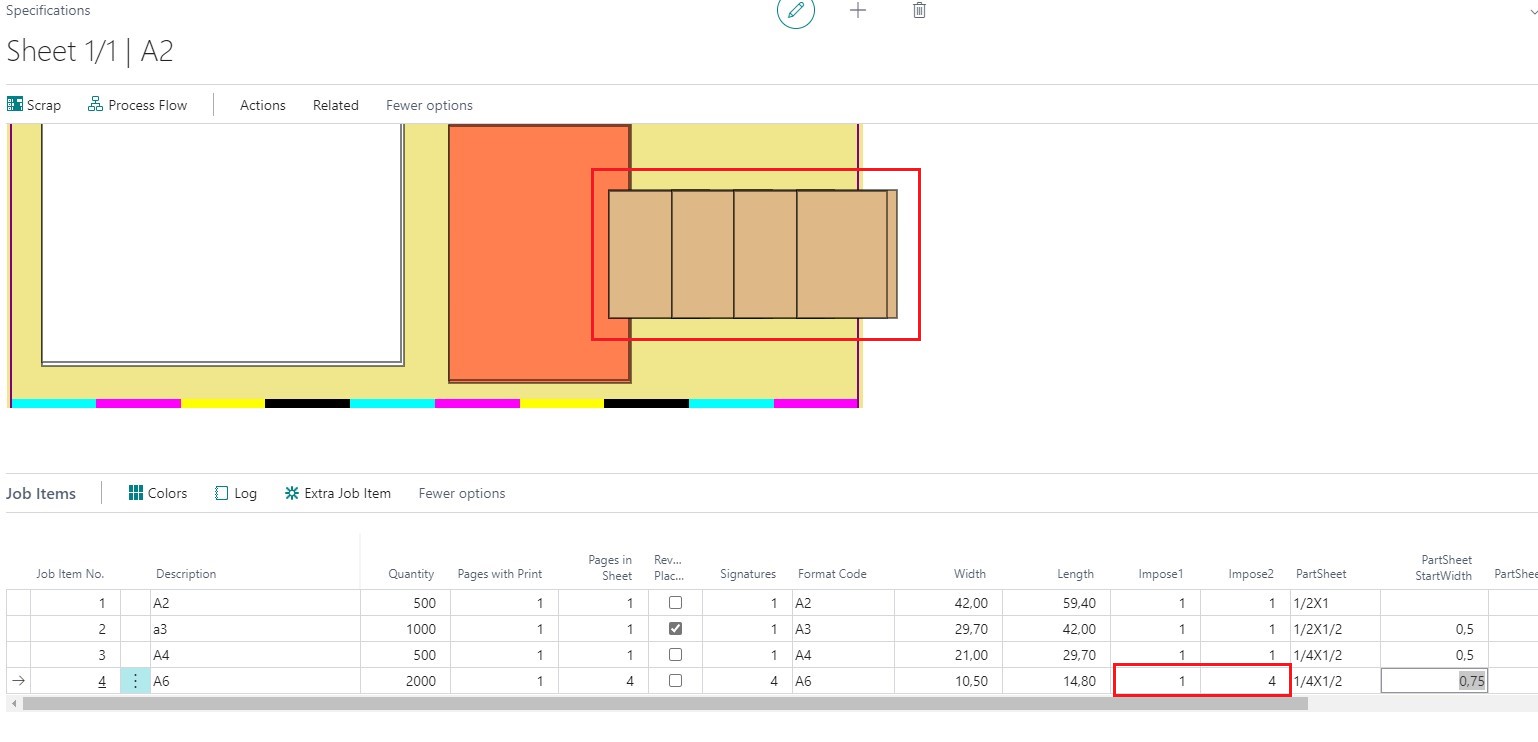
Task: Open the Related menu
Action: click(335, 104)
